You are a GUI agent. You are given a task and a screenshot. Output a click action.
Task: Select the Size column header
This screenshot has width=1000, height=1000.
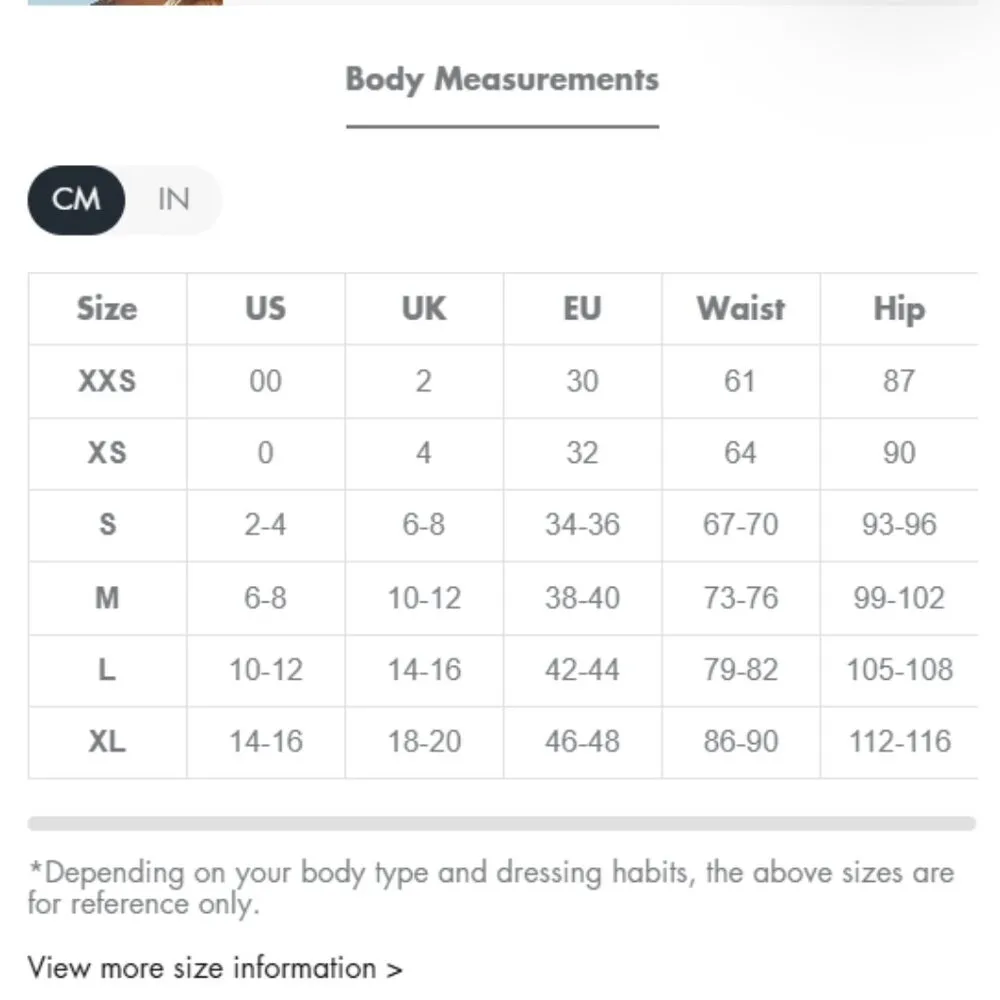pyautogui.click(x=106, y=309)
